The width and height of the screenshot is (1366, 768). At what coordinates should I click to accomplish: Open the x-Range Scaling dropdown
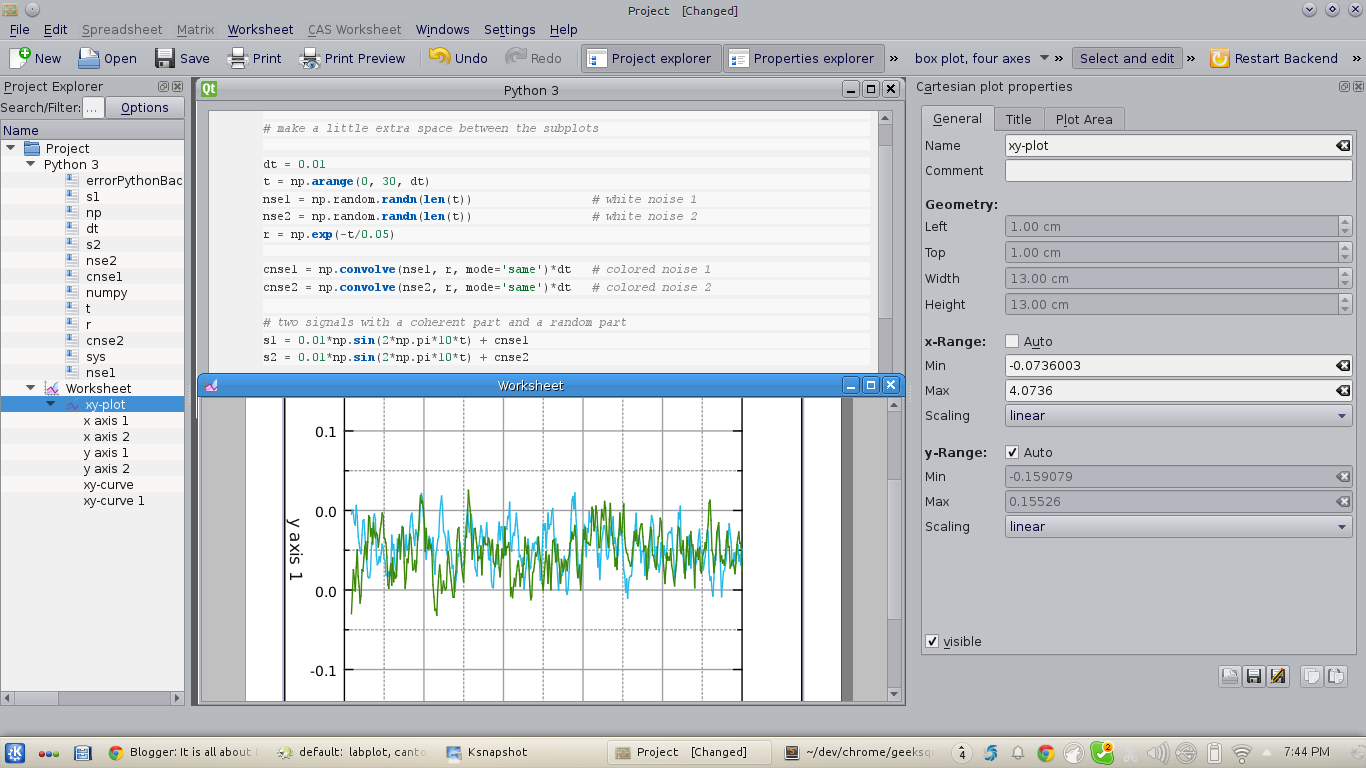[x=1178, y=415]
